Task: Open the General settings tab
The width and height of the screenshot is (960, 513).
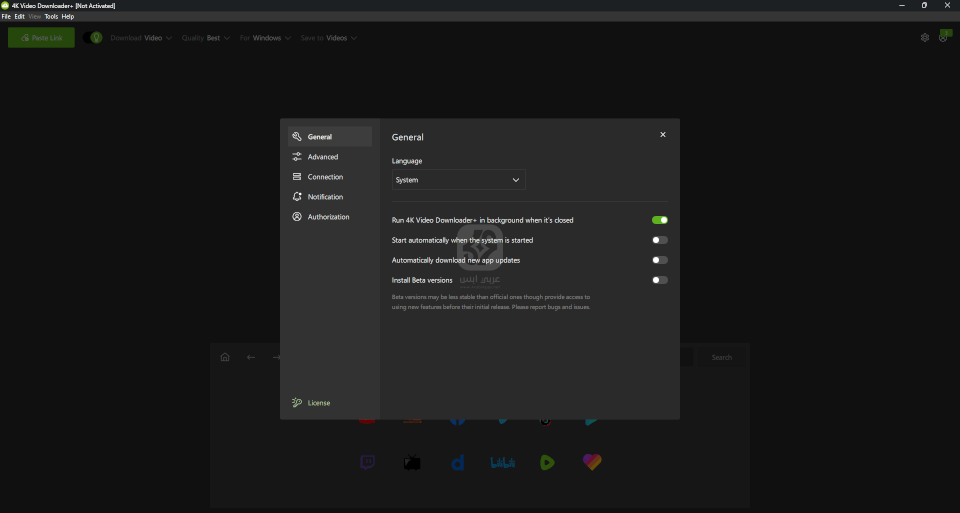Action: [329, 137]
